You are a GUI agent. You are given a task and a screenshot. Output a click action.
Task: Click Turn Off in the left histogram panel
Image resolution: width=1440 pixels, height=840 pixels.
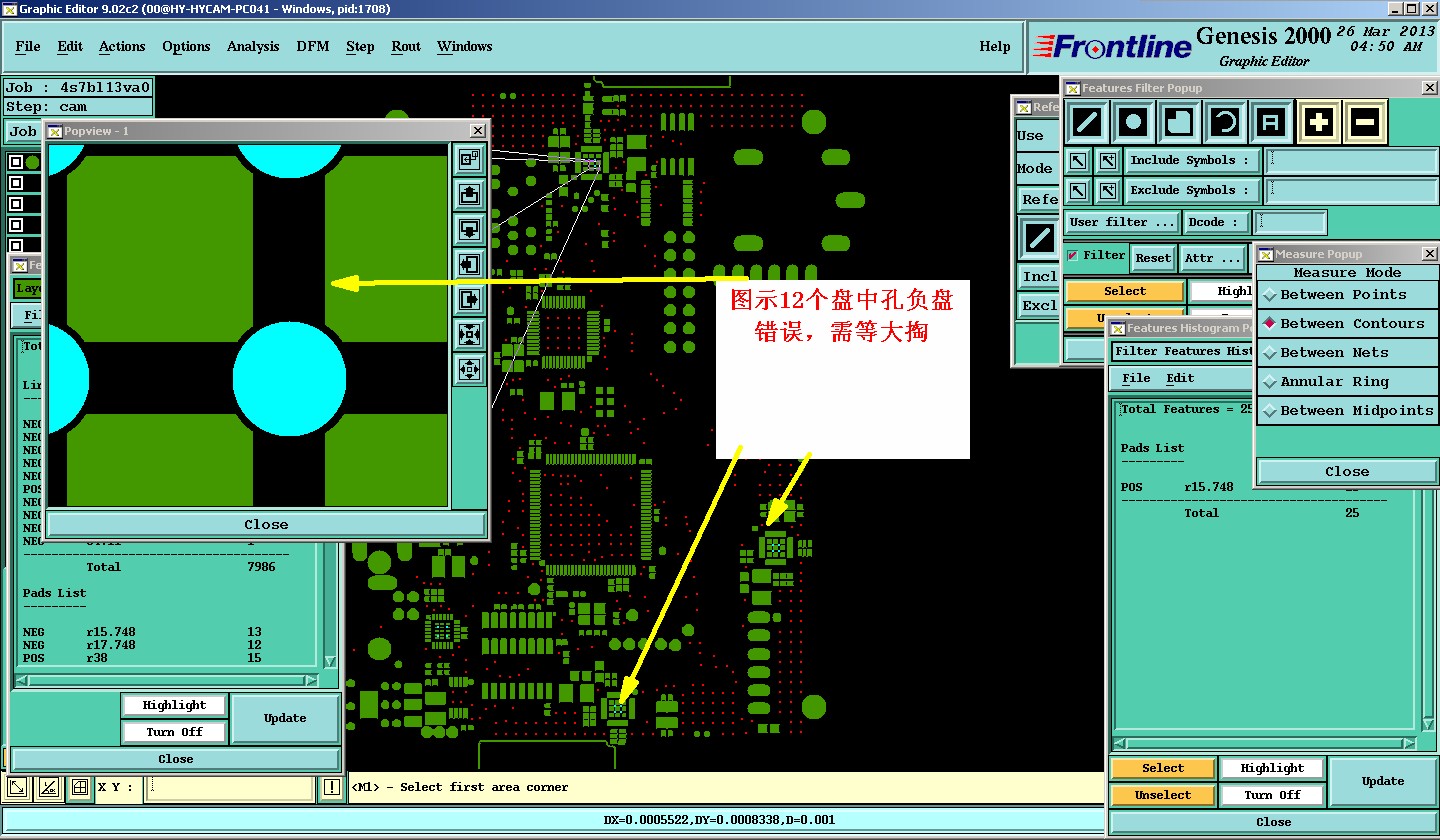coord(174,732)
